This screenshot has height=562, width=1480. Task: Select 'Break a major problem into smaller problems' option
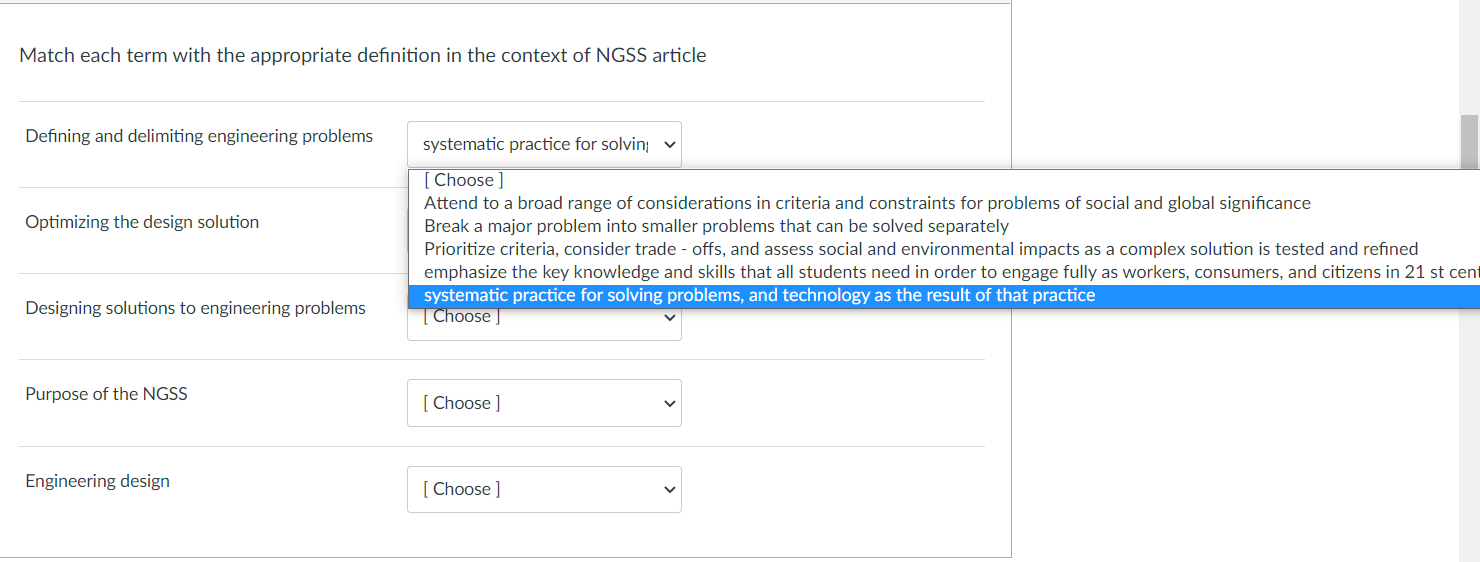point(716,226)
